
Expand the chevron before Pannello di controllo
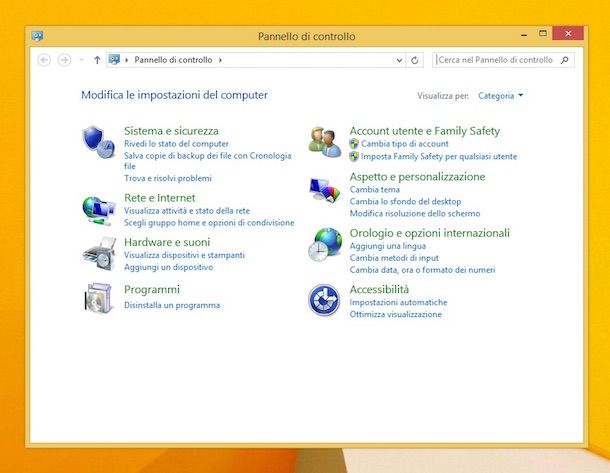click(x=126, y=60)
